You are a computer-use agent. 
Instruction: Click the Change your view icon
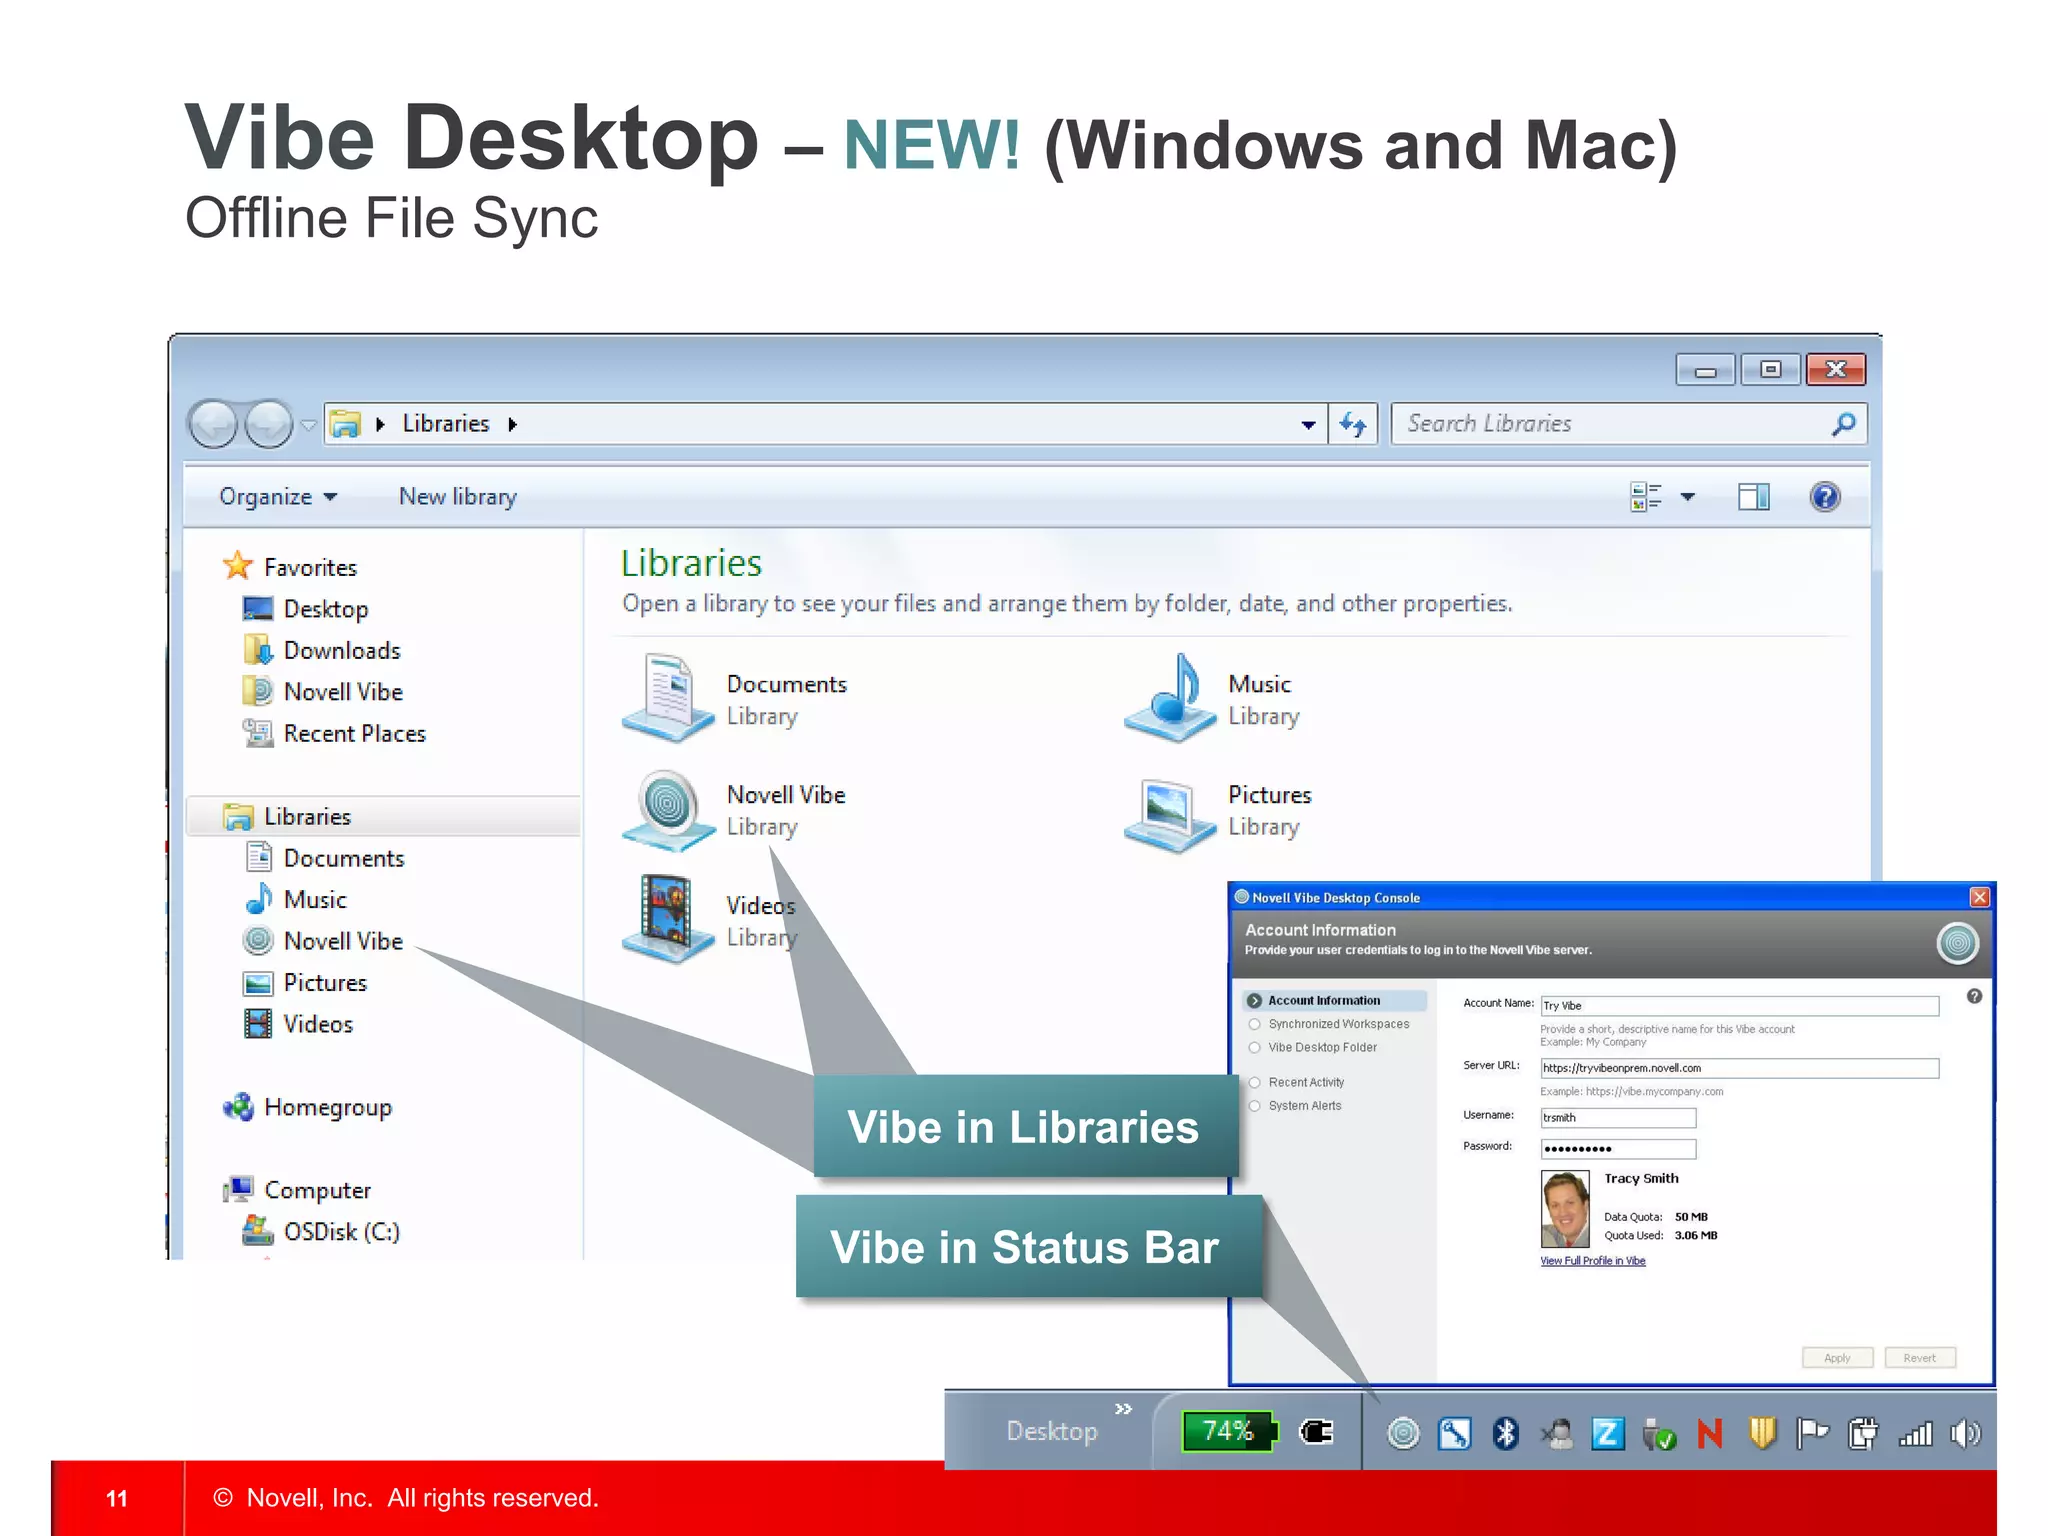coord(1646,497)
